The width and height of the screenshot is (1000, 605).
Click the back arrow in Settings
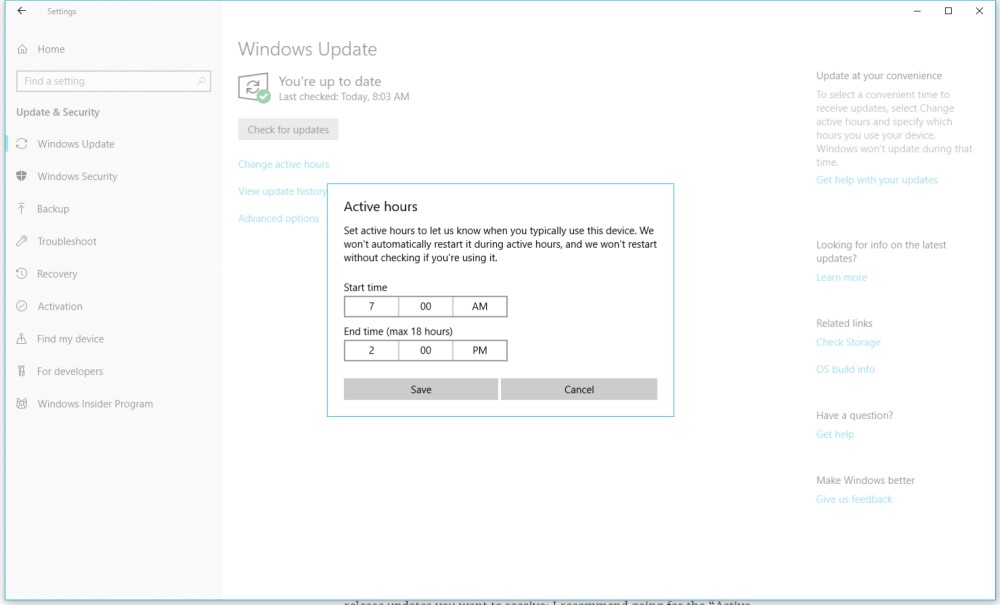[22, 11]
